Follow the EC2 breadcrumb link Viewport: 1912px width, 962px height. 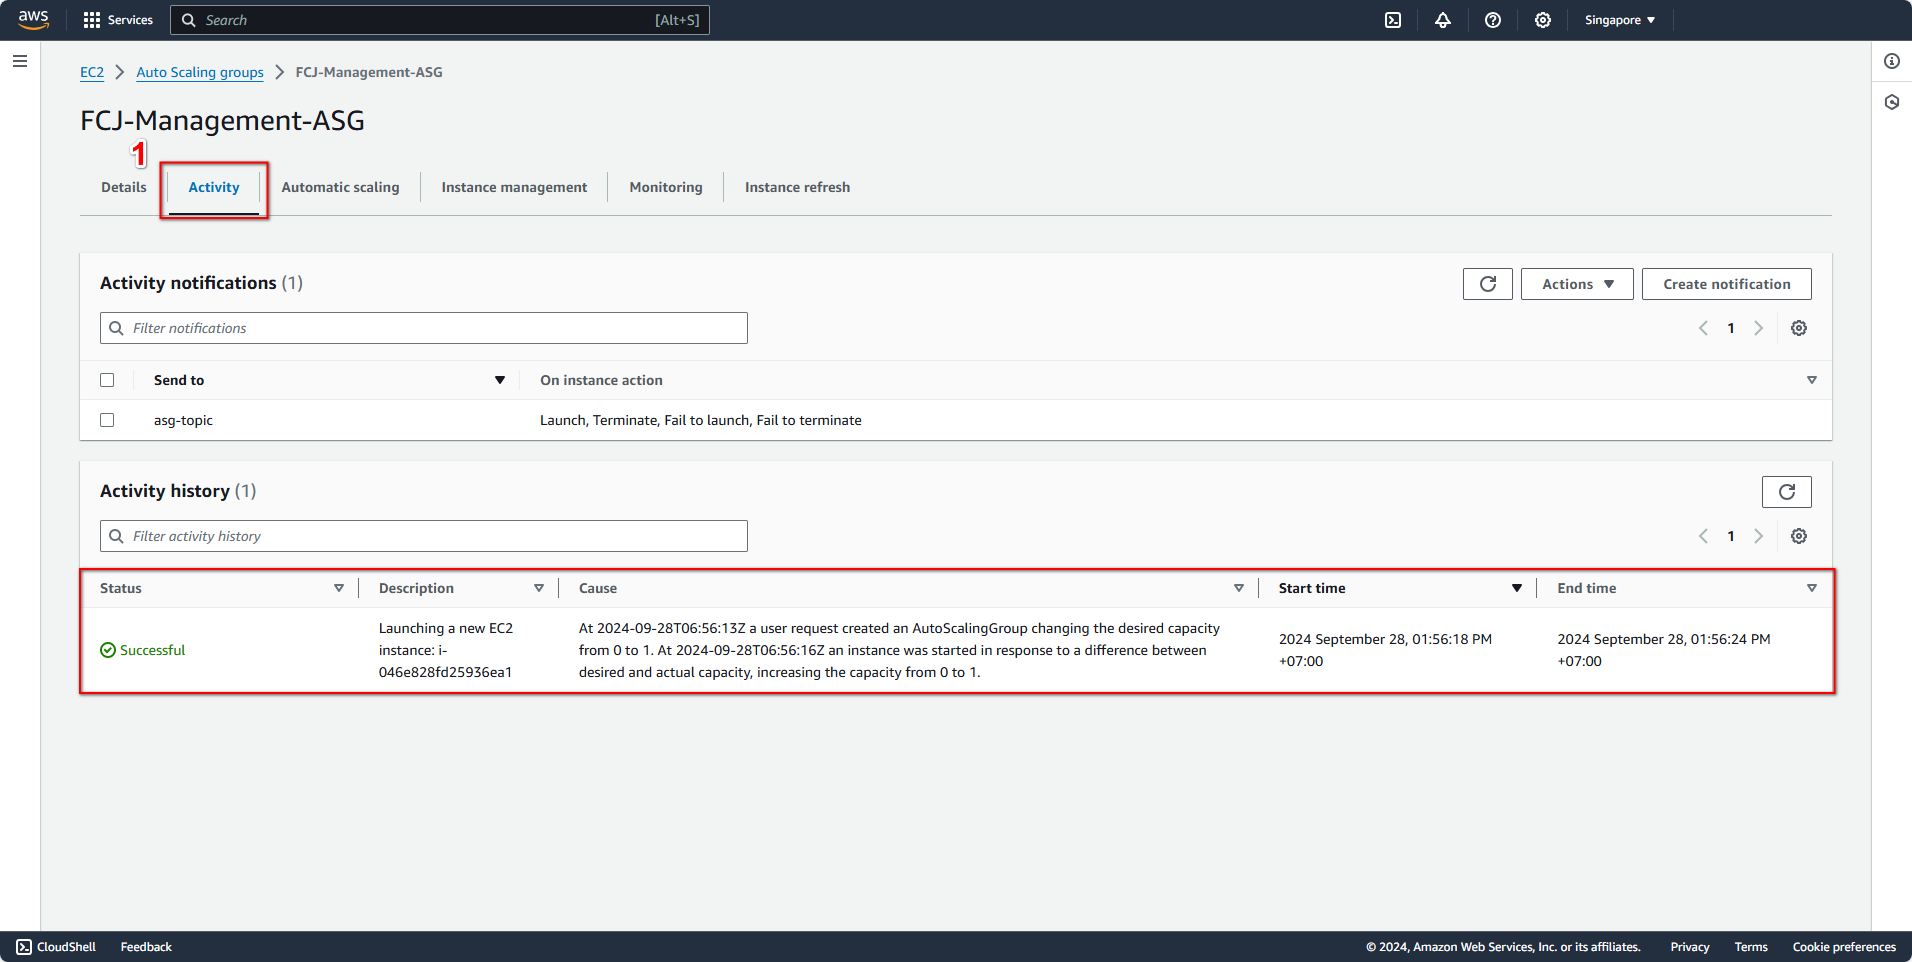click(92, 72)
